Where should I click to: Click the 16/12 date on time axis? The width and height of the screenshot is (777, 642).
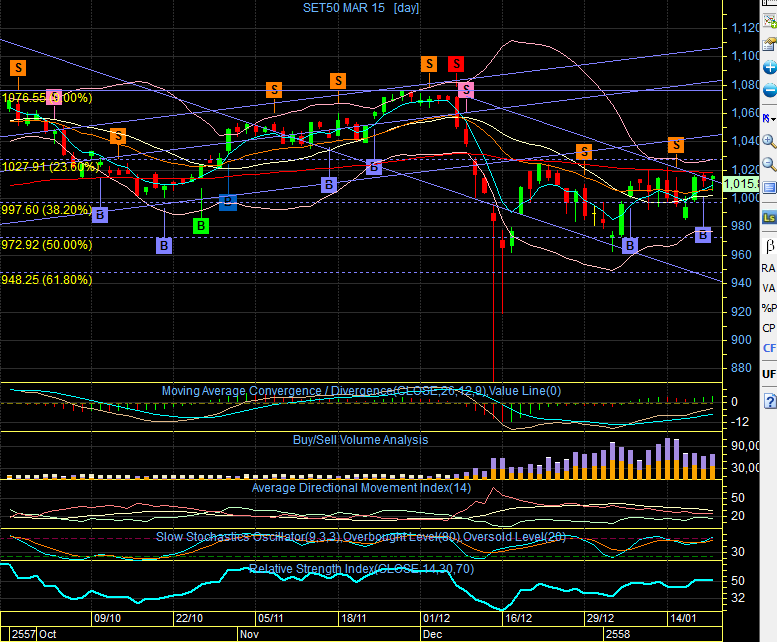click(x=518, y=618)
